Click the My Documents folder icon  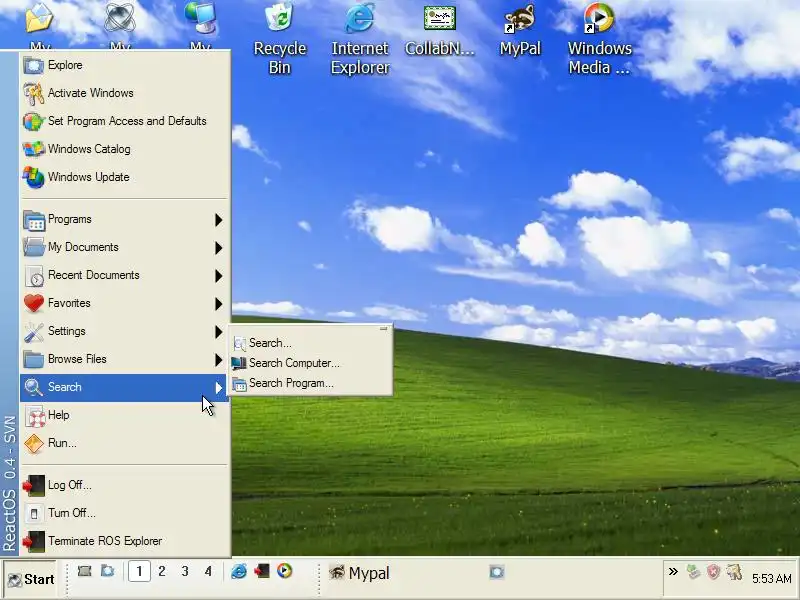pyautogui.click(x=34, y=247)
